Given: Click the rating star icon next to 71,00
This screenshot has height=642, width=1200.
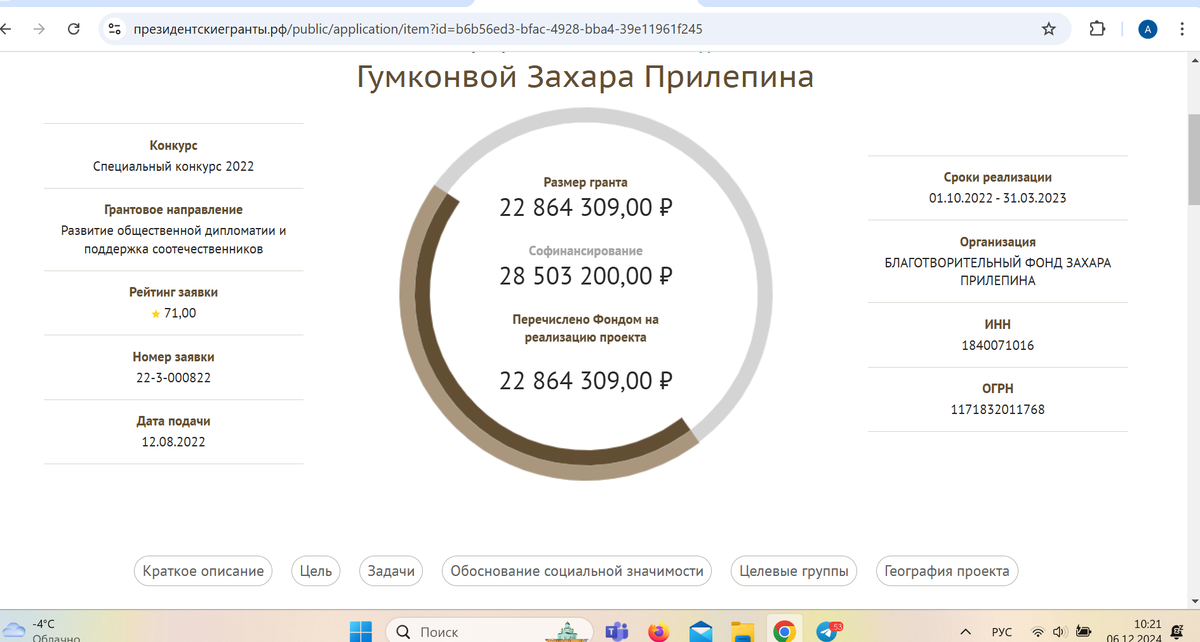Looking at the screenshot, I should [x=155, y=314].
